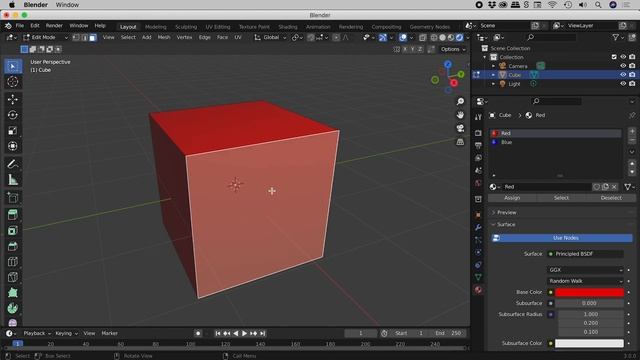Toggle the Collection exclude checkbox
This screenshot has width=640, height=360.
[x=614, y=57]
